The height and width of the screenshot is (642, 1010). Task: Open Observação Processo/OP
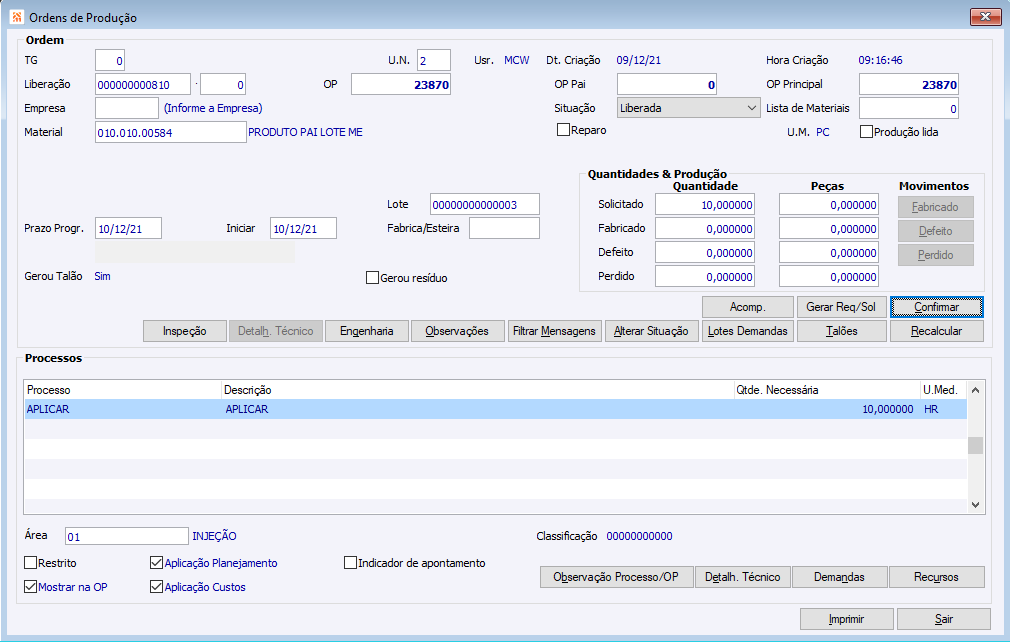click(616, 577)
